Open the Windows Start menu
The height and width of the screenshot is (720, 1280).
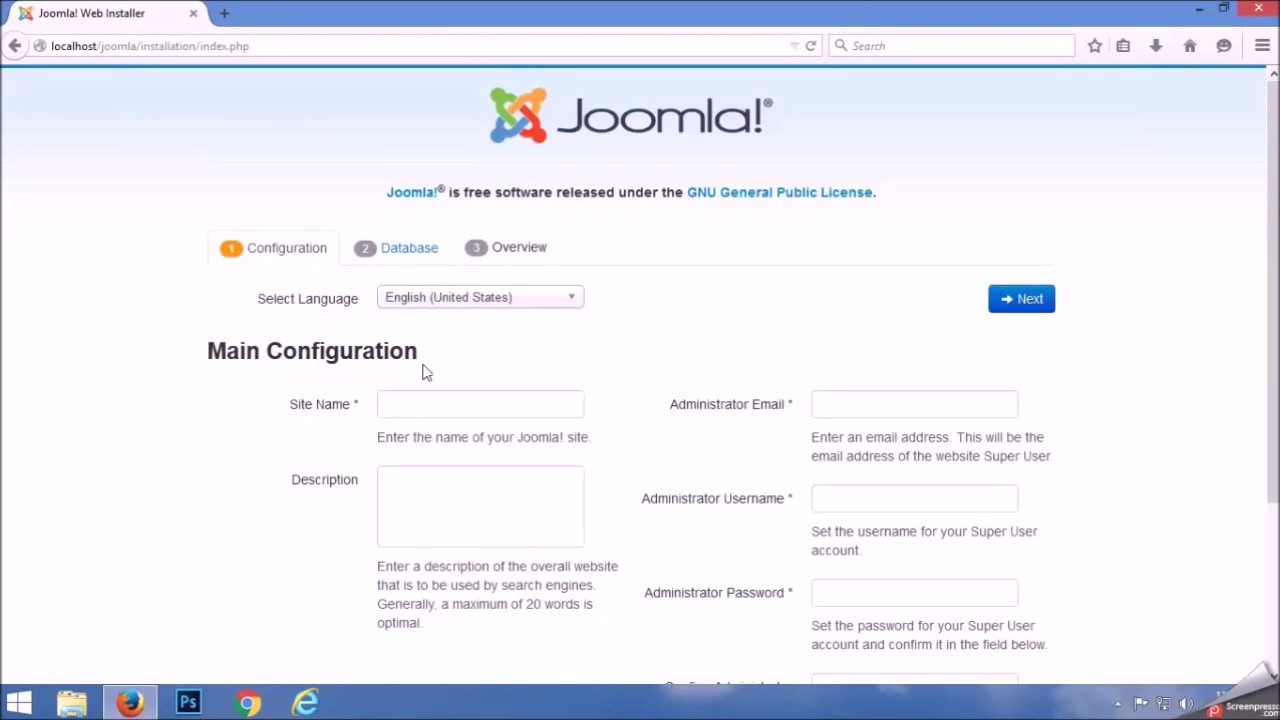tap(19, 702)
